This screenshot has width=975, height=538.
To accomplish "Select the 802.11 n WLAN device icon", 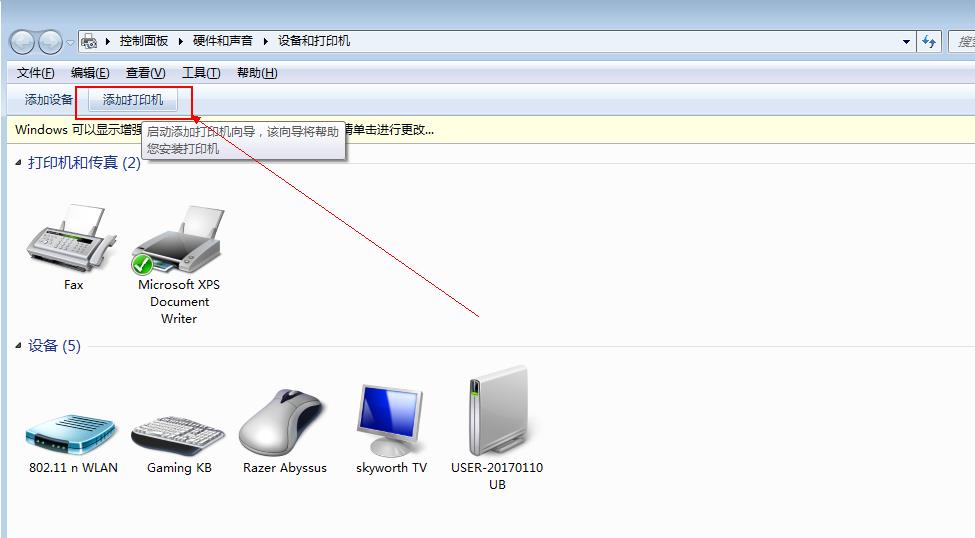I will pos(71,435).
